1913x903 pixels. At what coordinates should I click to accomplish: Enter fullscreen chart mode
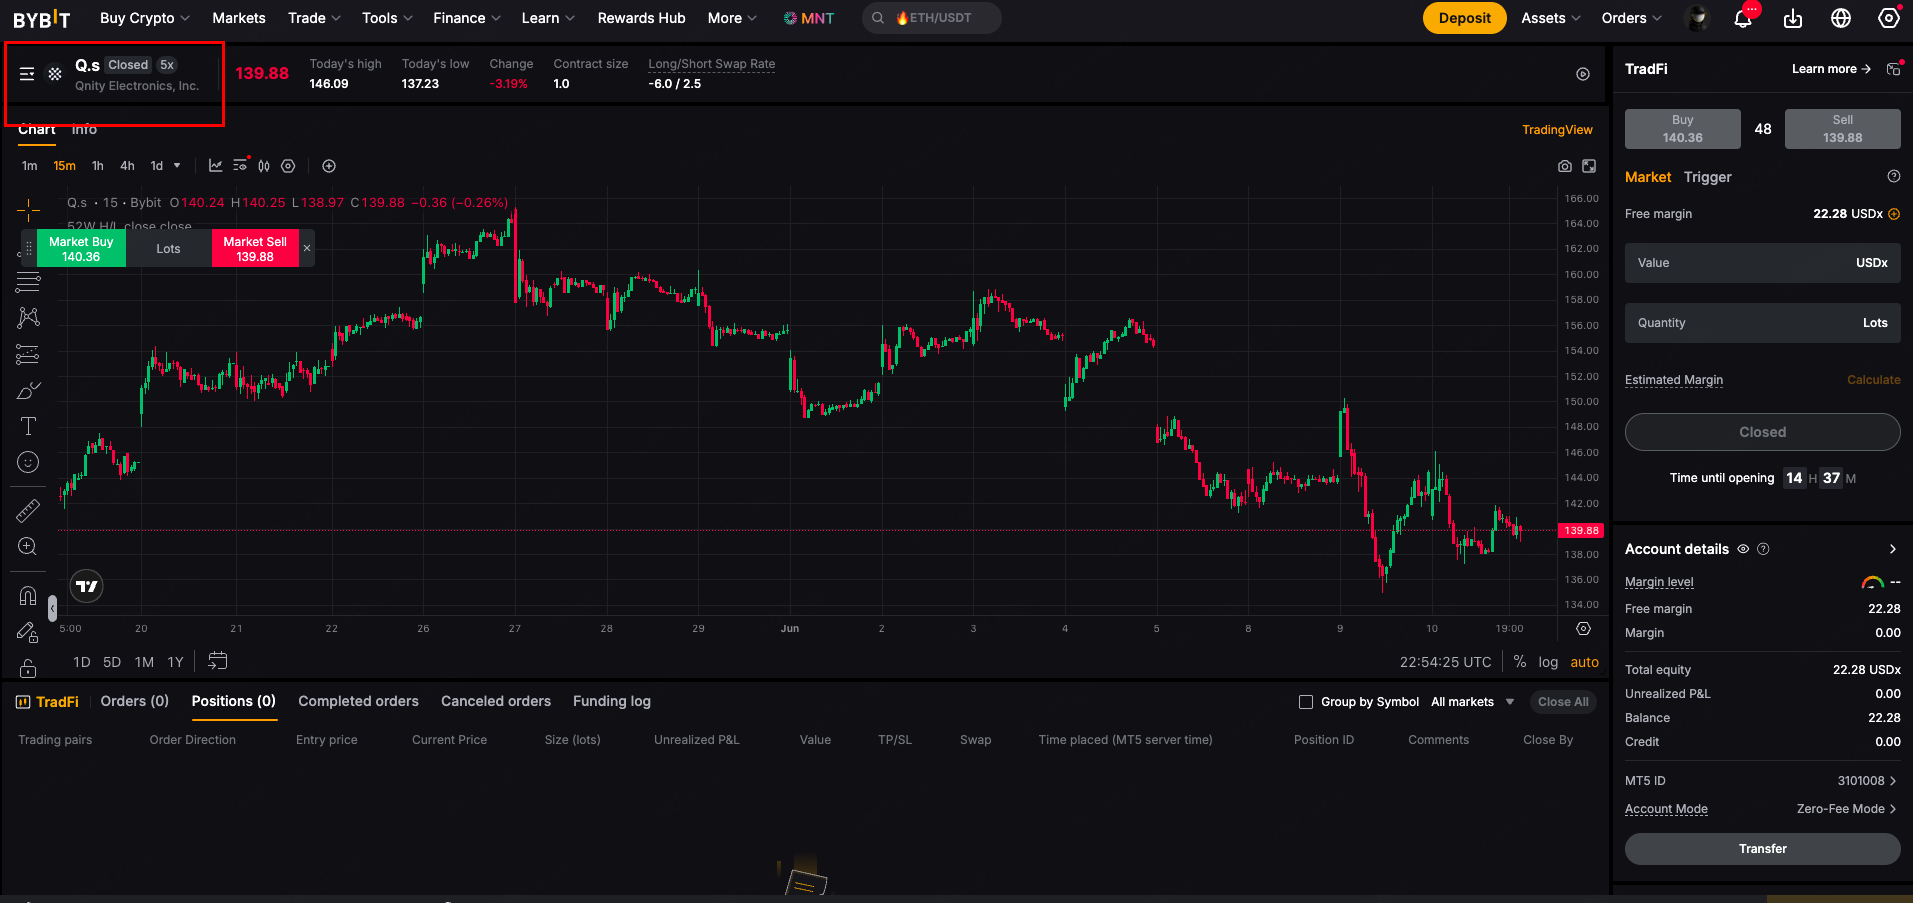point(1589,166)
